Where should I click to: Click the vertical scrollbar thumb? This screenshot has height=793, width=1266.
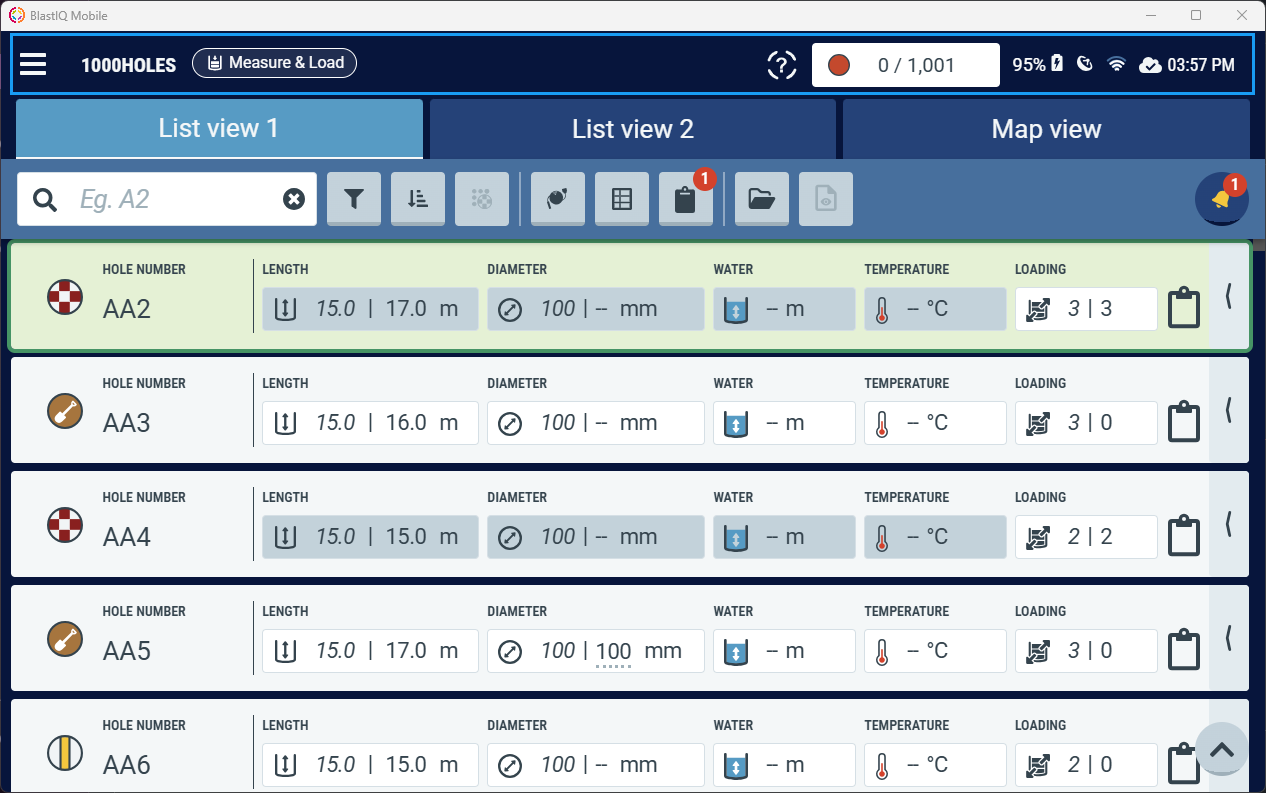pos(1258,245)
